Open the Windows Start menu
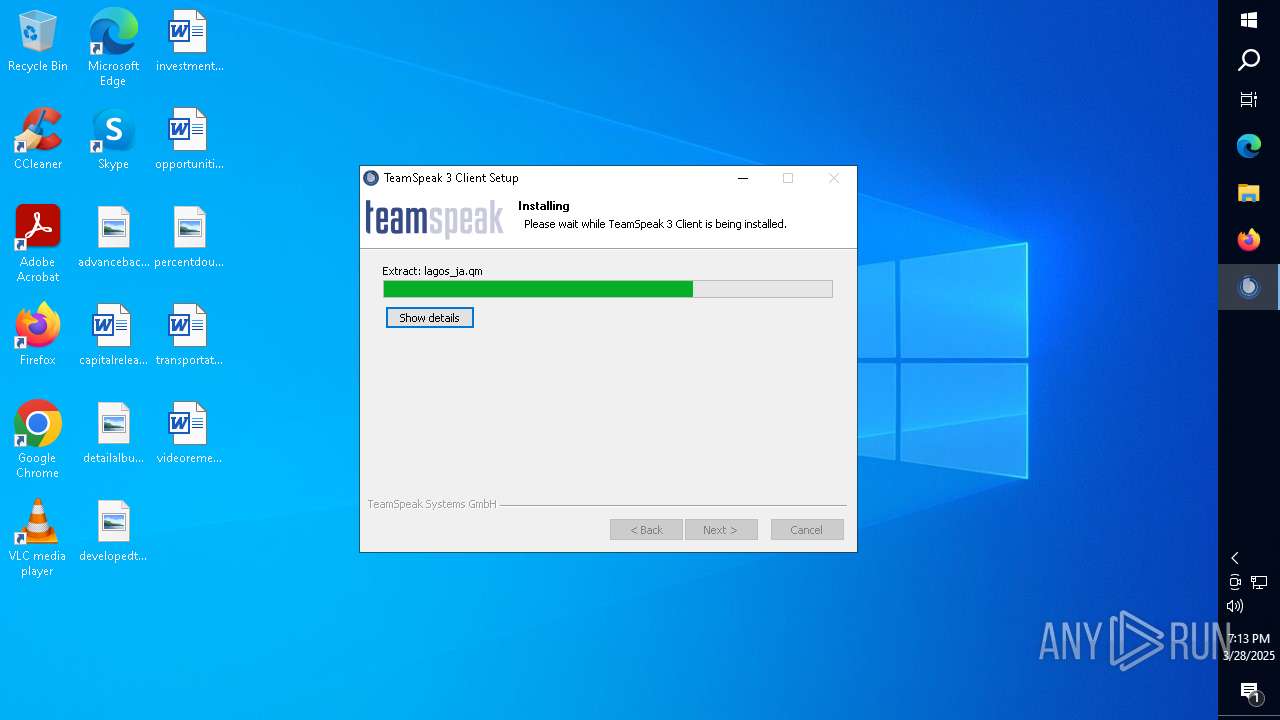1280x720 pixels. tap(1249, 20)
